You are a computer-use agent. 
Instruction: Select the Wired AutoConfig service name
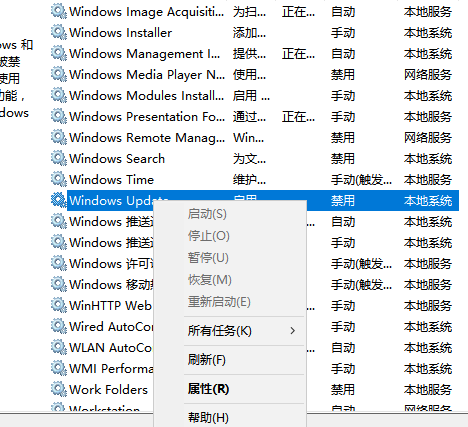tap(111, 327)
